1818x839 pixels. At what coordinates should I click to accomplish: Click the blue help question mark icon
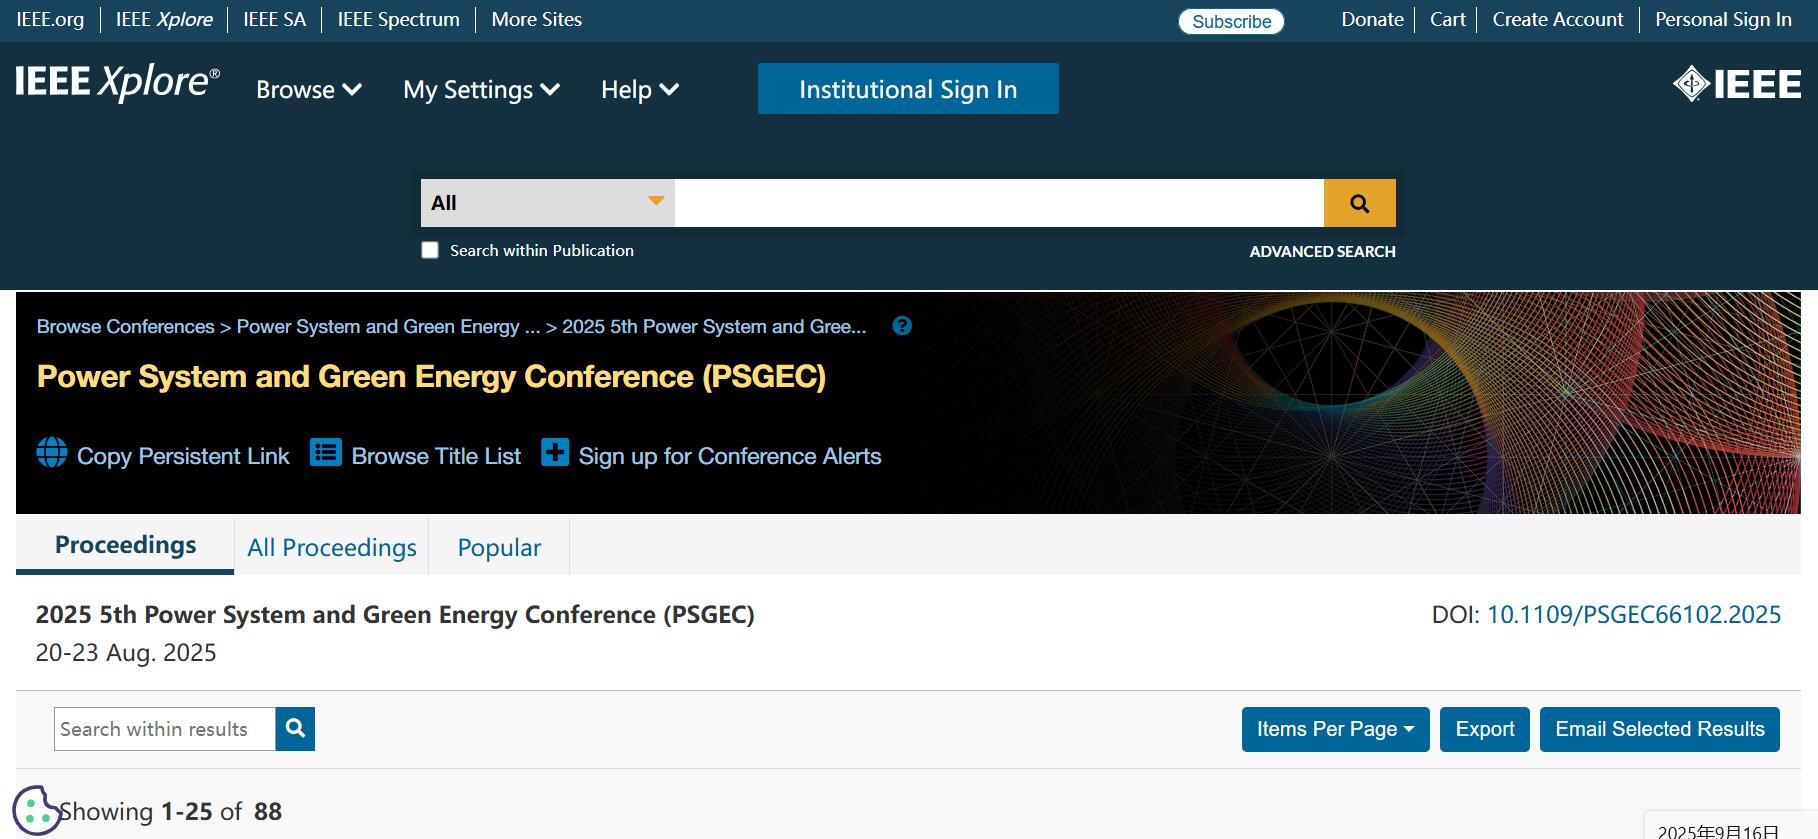(901, 326)
